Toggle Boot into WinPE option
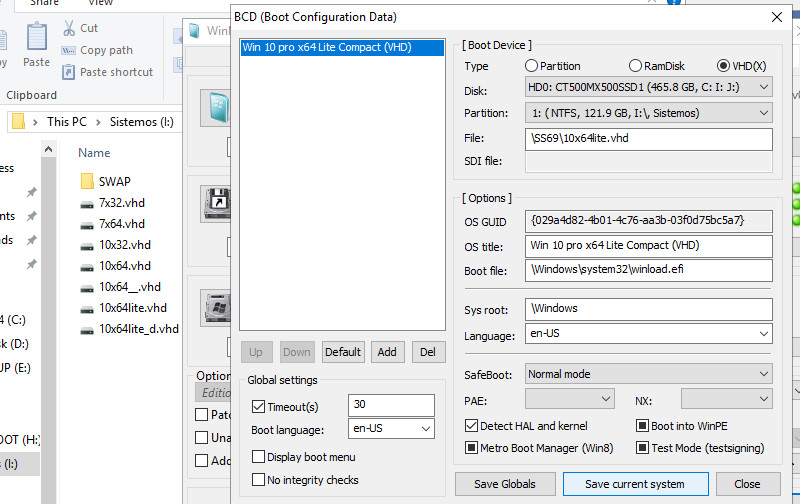Image resolution: width=800 pixels, height=504 pixels. [x=641, y=426]
